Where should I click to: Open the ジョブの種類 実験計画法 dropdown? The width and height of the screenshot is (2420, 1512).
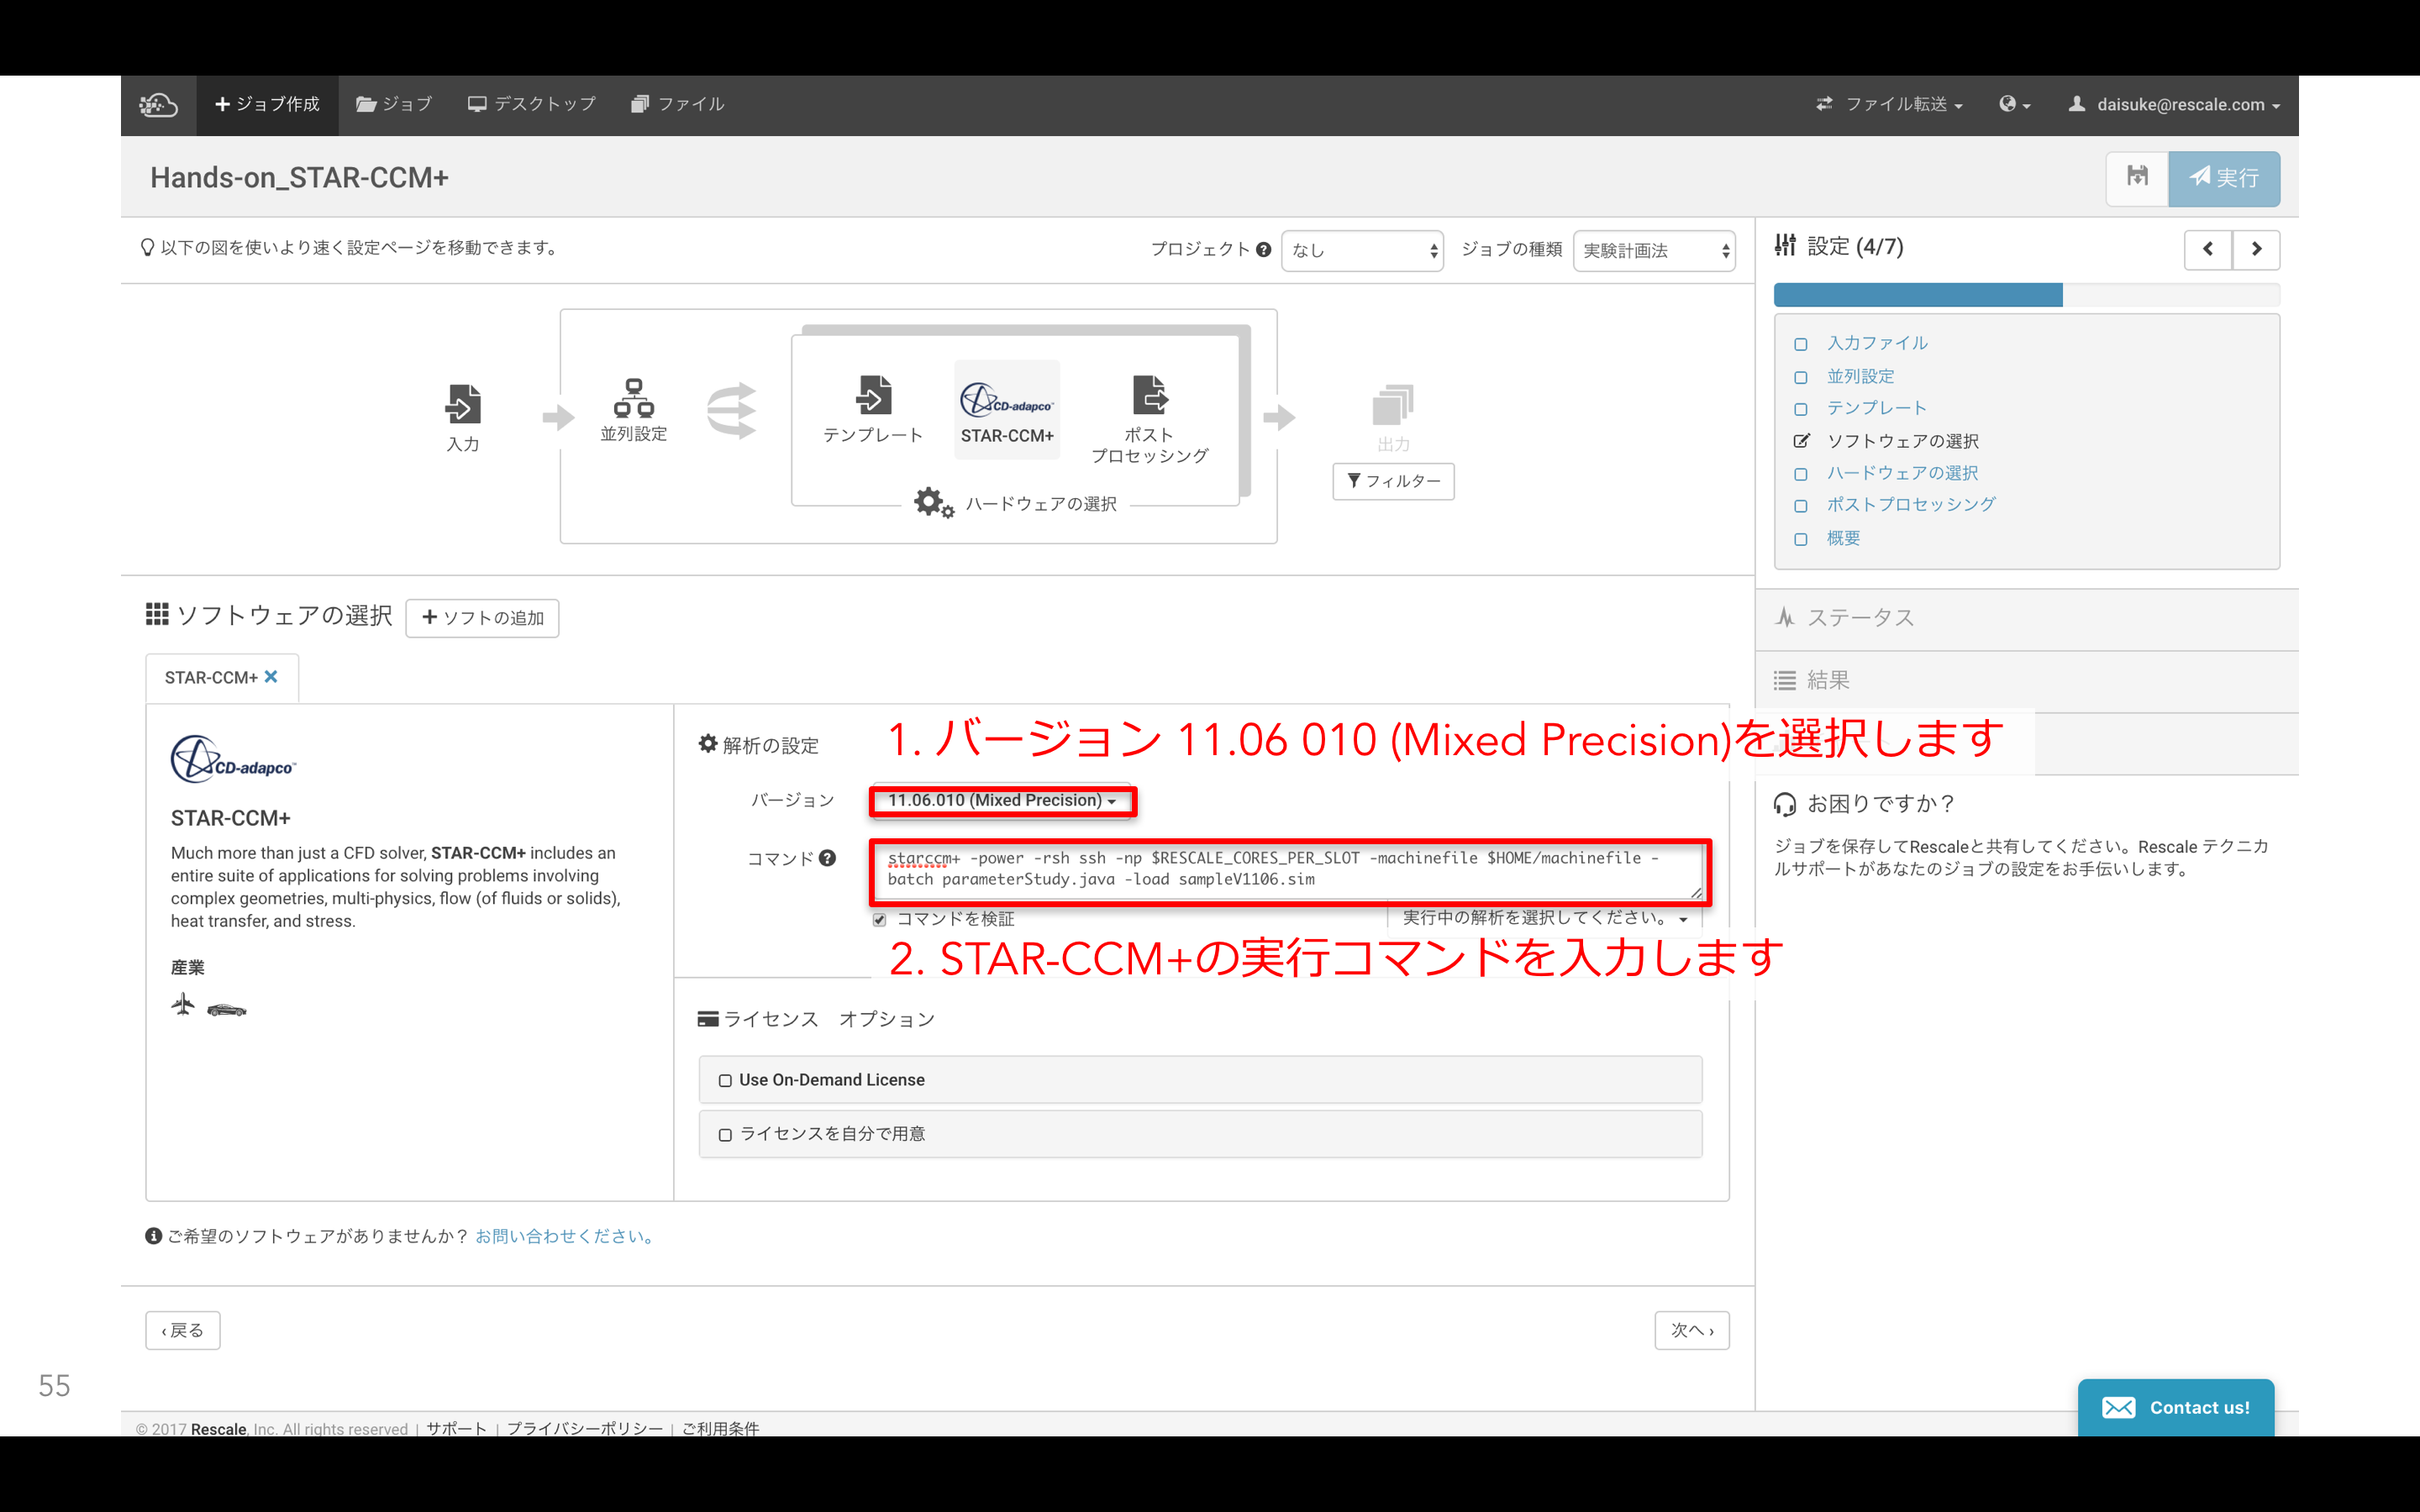pos(1654,250)
